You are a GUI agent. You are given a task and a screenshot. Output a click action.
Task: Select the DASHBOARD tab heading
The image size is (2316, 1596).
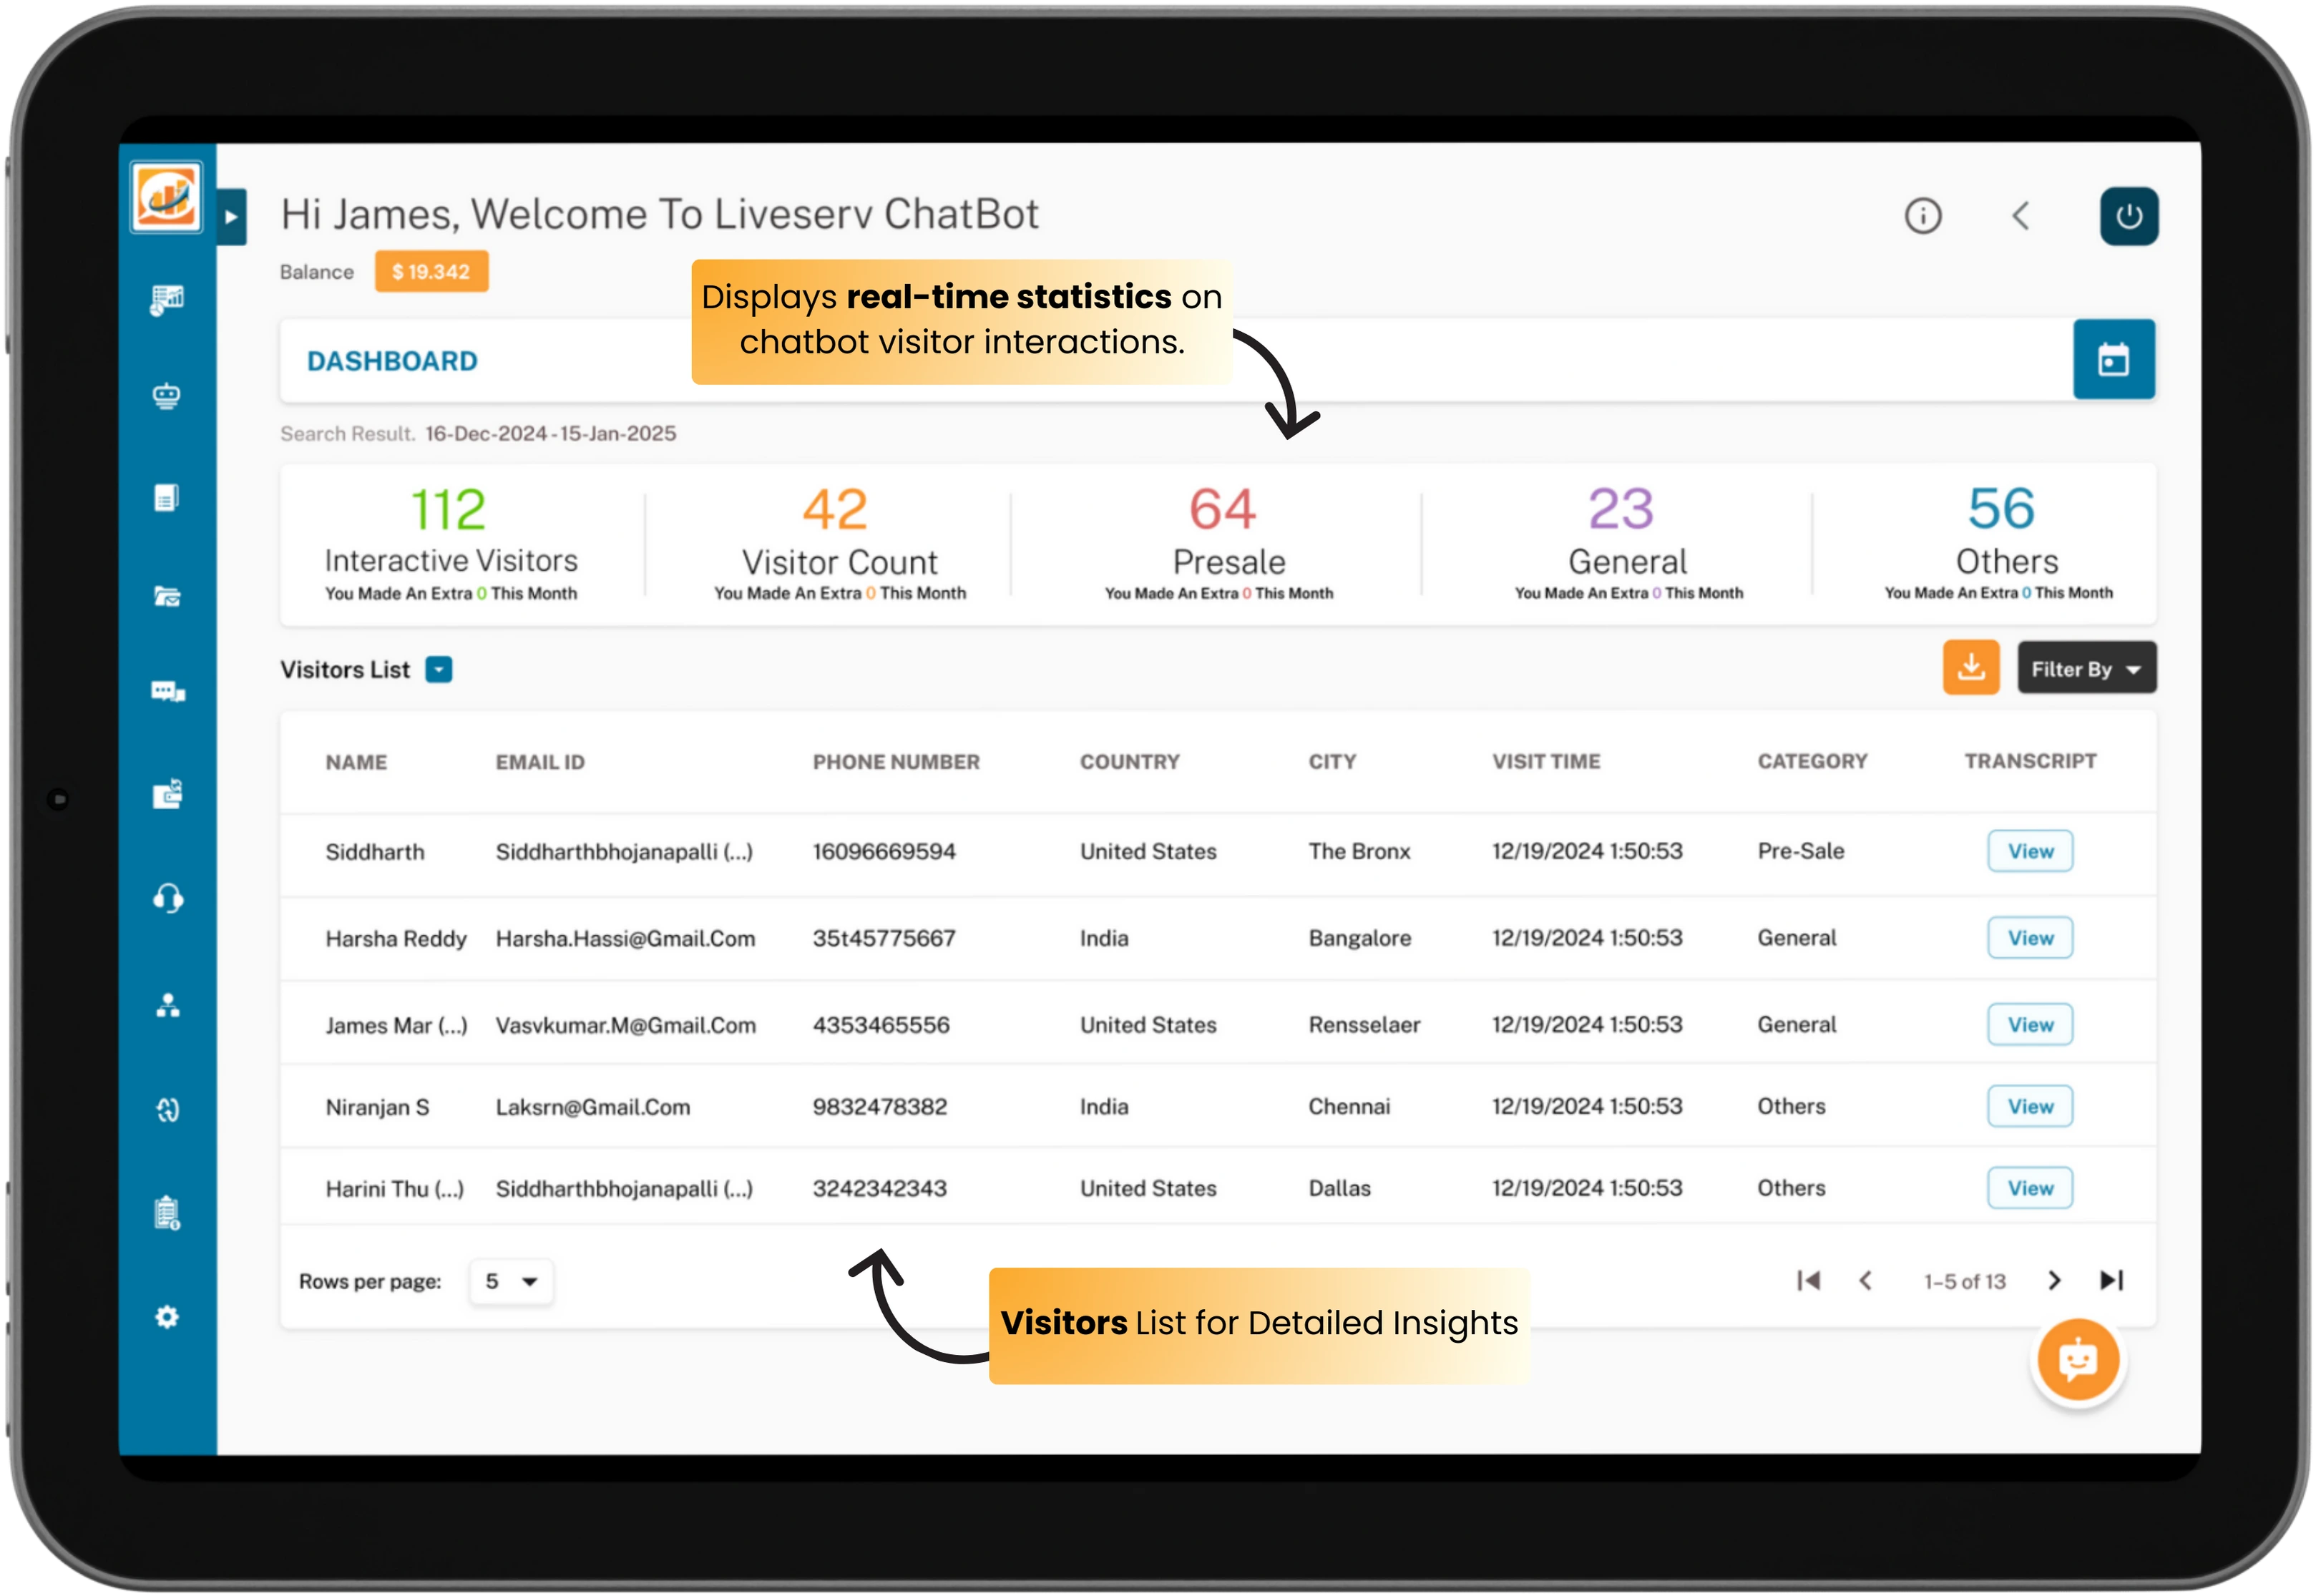(x=392, y=361)
